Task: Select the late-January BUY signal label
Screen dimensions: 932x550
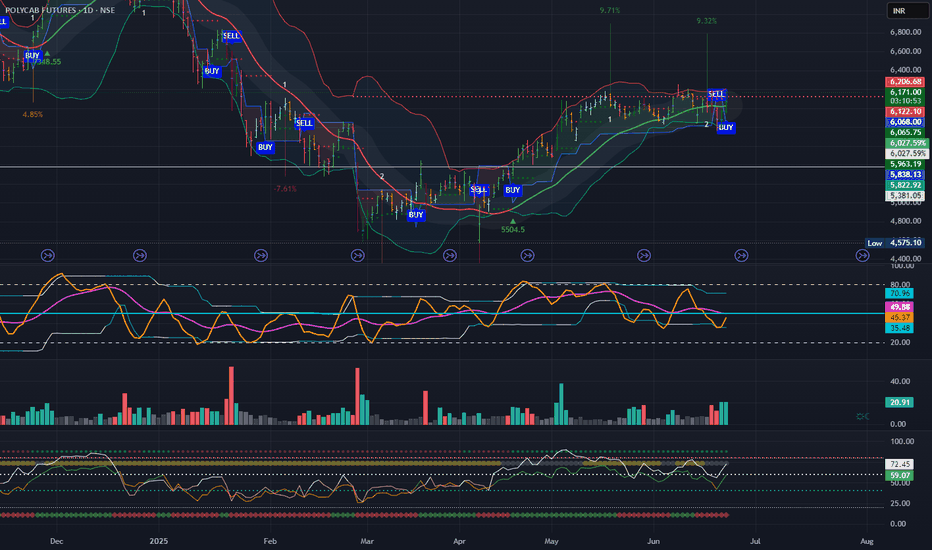Action: (265, 147)
